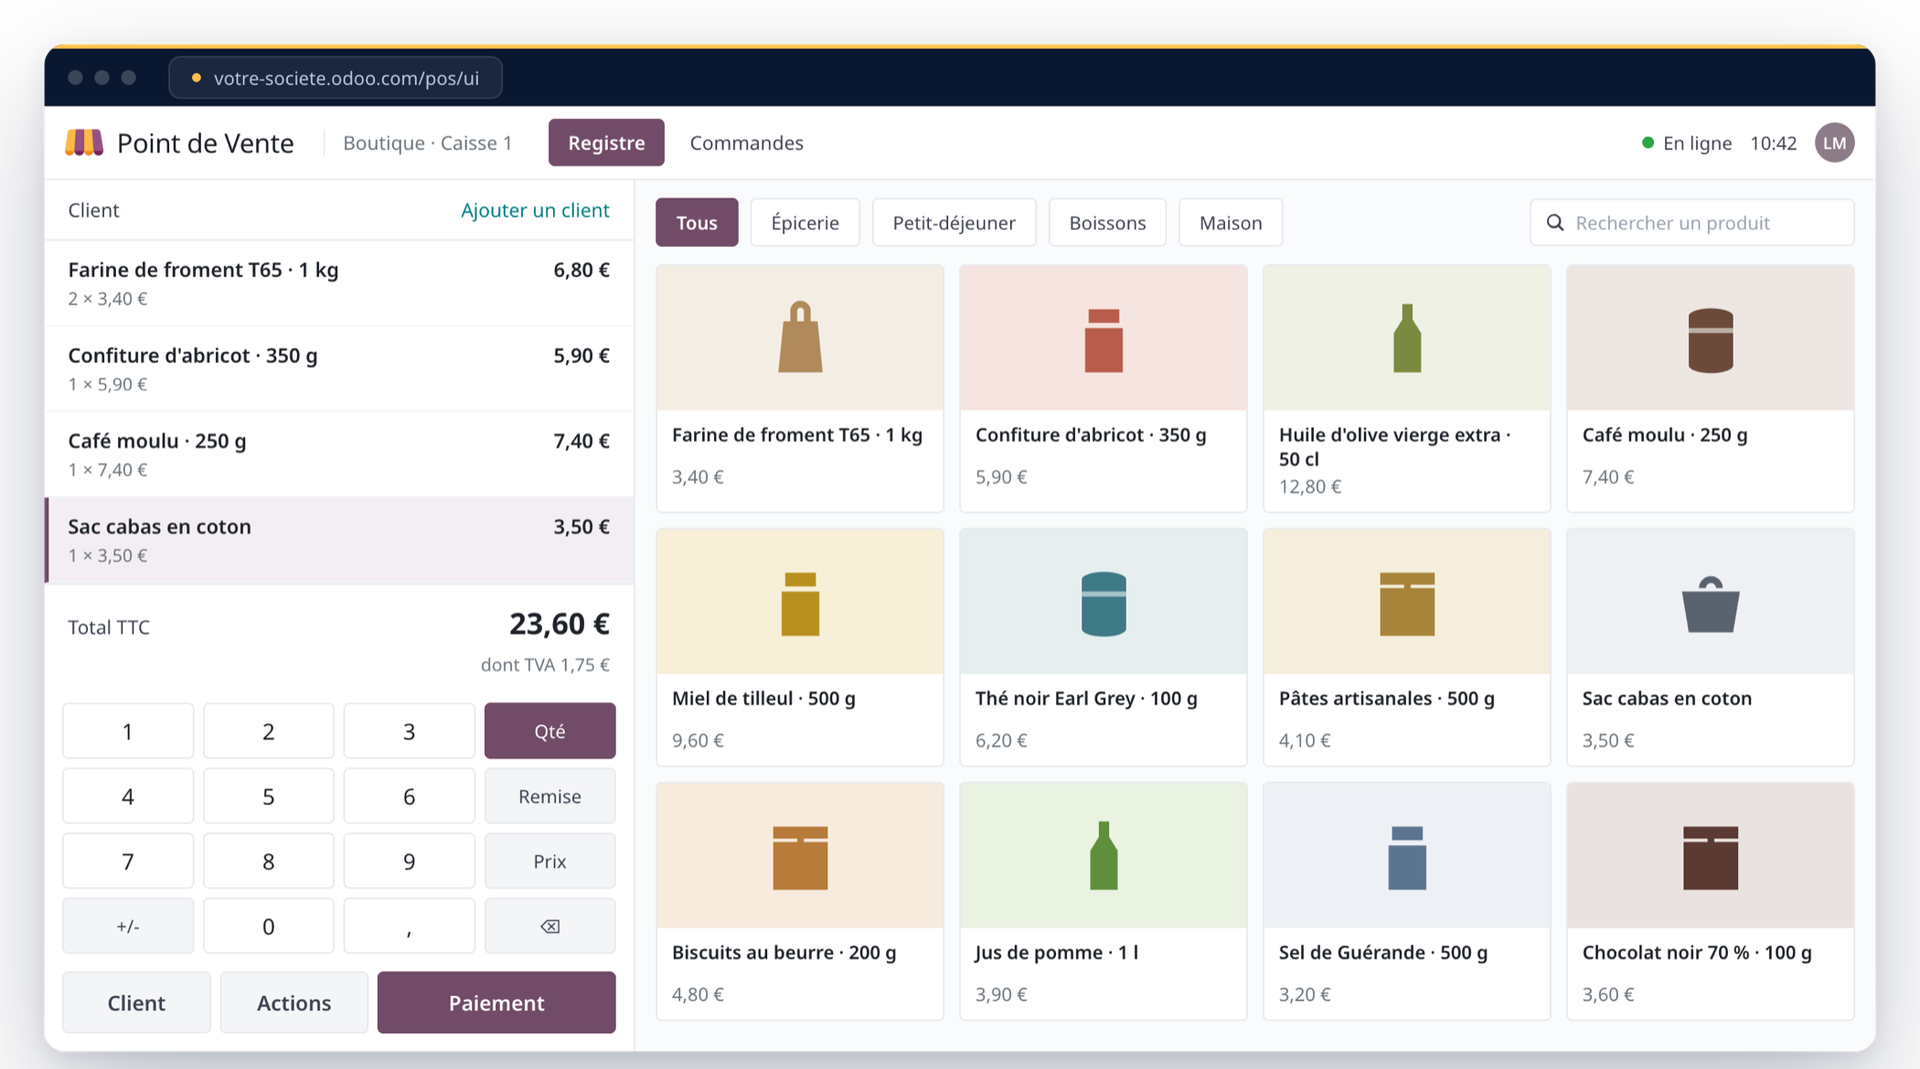Click the dont TVA 1,75 € text
Screen dimensions: 1920x1069
(545, 664)
